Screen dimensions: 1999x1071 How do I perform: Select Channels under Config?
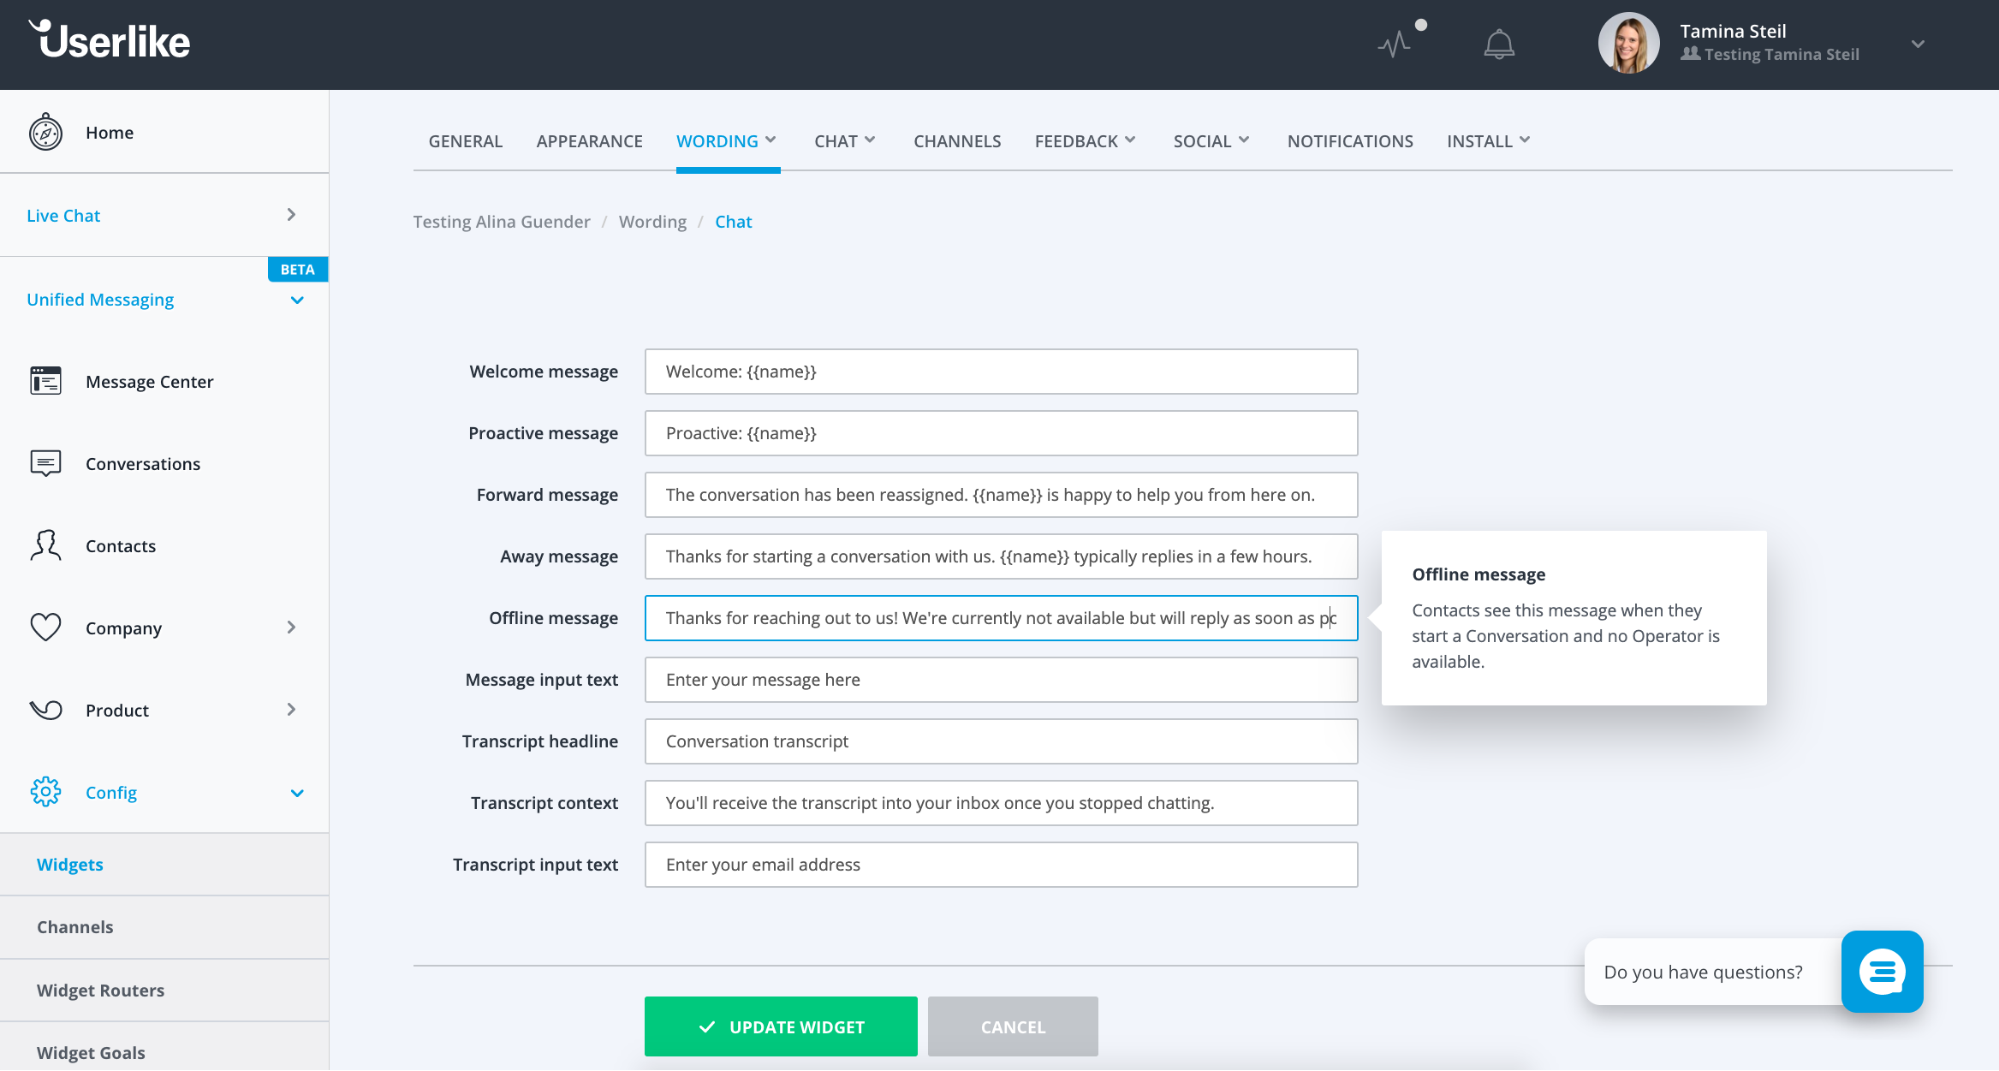pos(164,927)
